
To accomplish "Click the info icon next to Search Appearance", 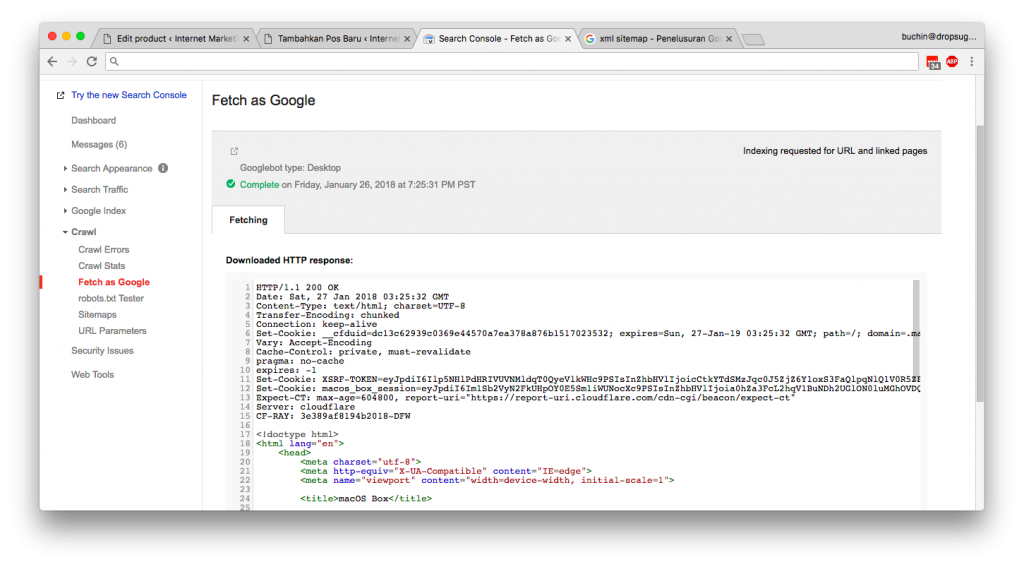I will [163, 168].
